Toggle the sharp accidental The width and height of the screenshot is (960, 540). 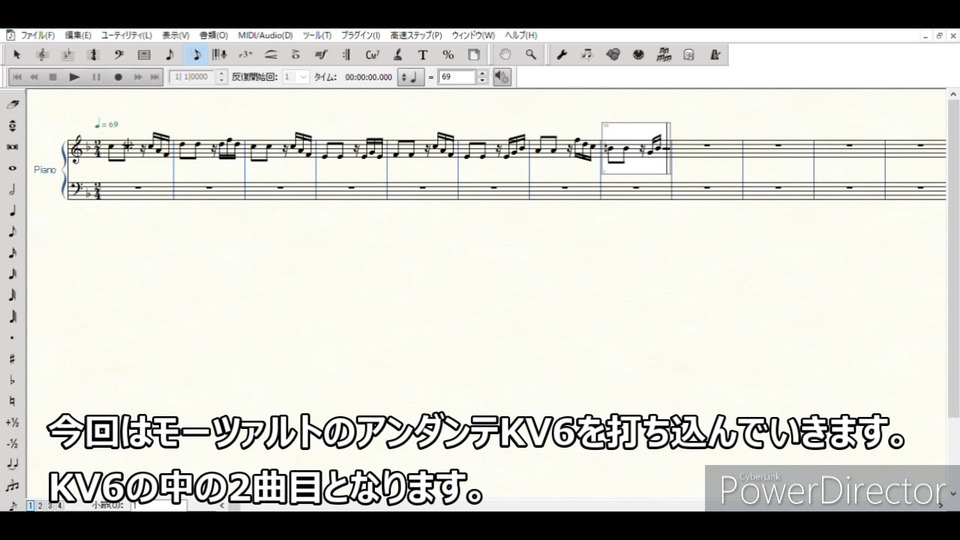click(x=12, y=359)
